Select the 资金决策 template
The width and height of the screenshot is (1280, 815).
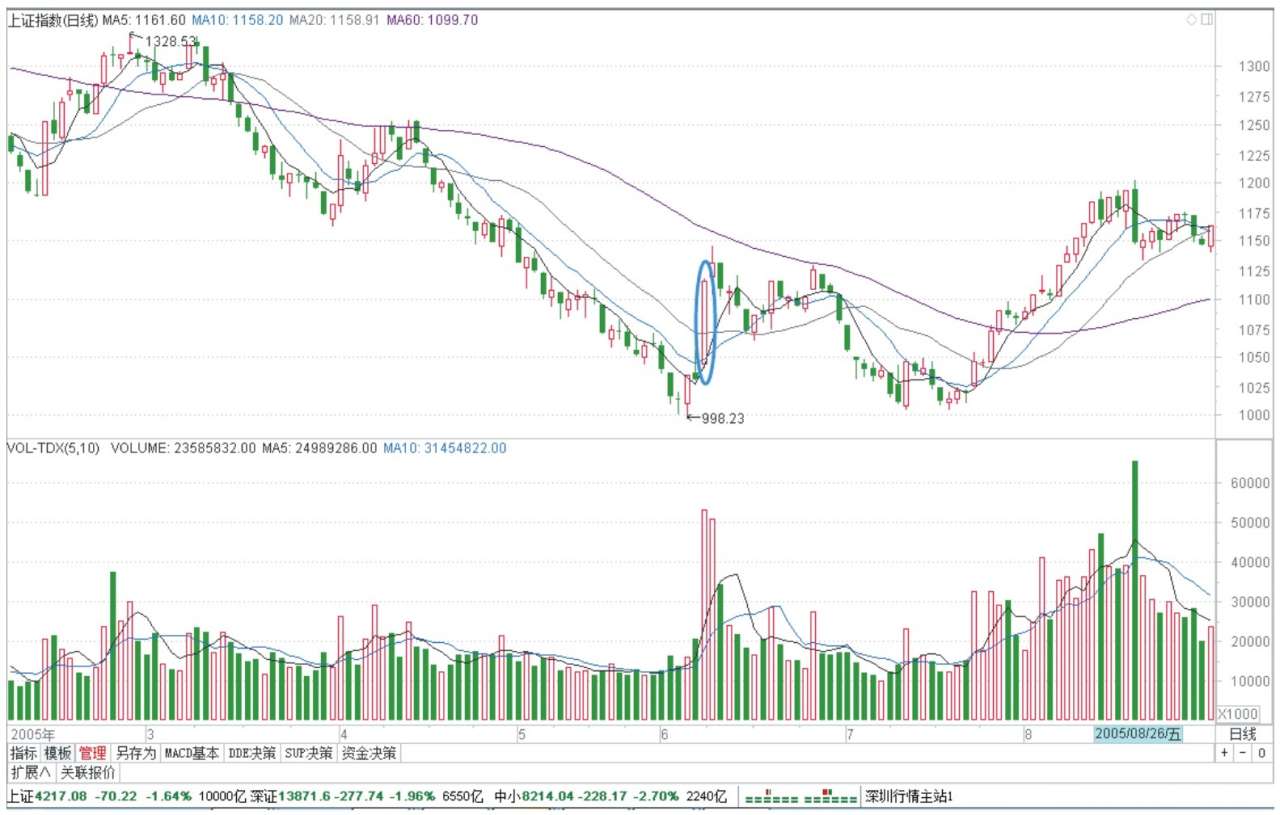pos(369,753)
